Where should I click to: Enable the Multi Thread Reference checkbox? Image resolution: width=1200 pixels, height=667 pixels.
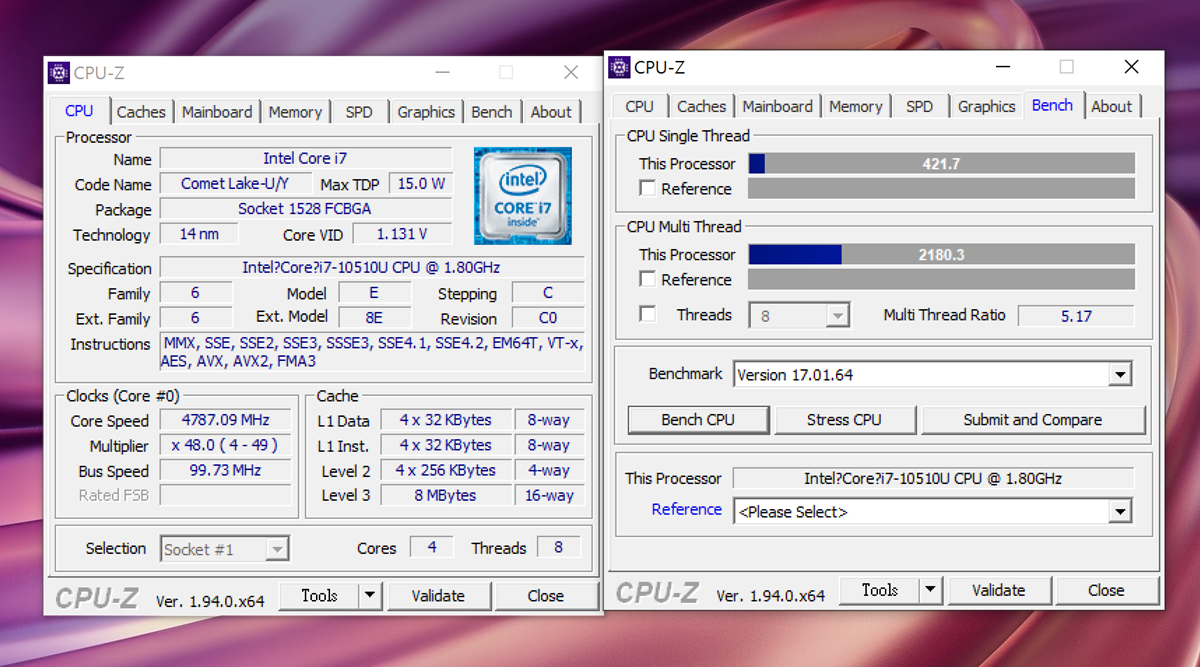click(x=648, y=279)
